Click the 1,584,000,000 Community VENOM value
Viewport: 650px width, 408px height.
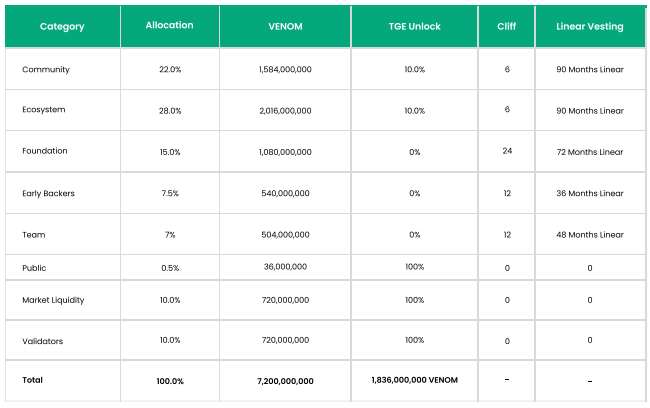pyautogui.click(x=285, y=70)
